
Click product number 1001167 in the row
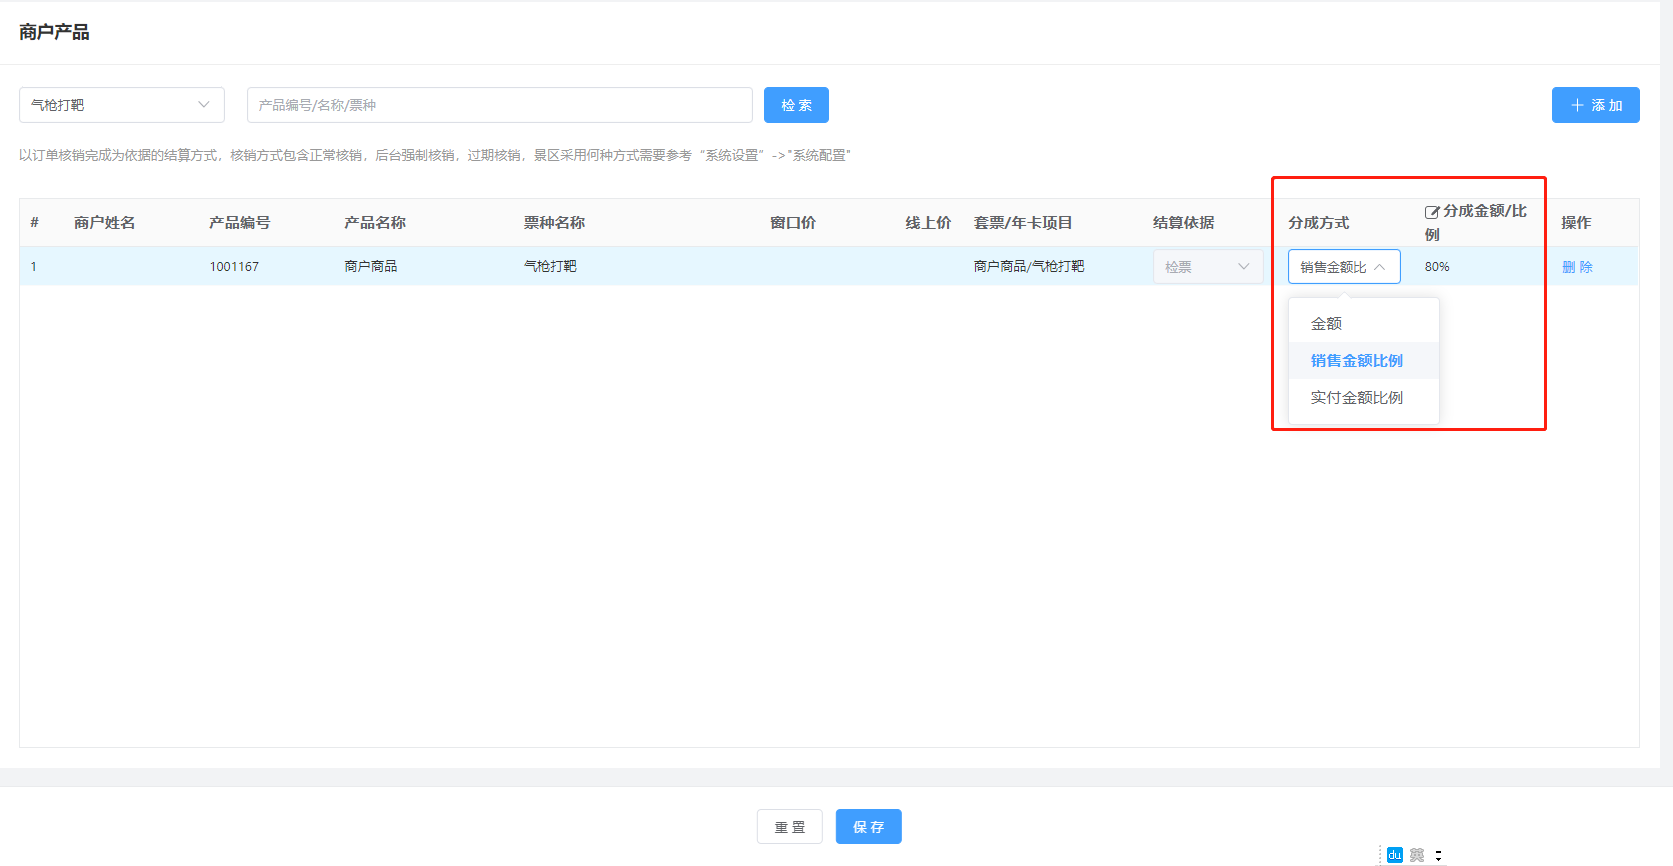pyautogui.click(x=234, y=267)
